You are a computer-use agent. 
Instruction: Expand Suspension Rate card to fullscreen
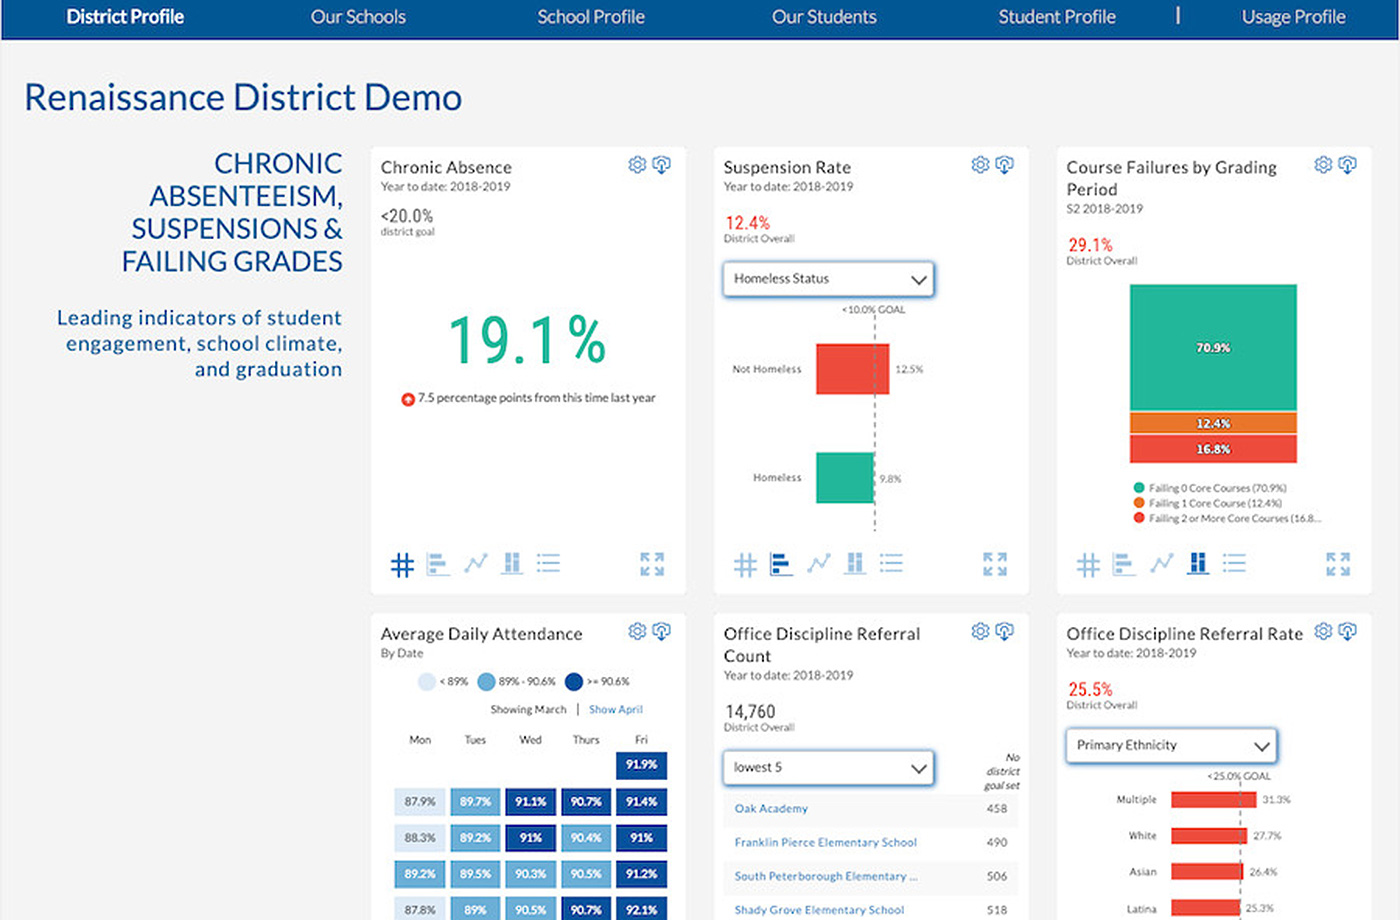995,564
